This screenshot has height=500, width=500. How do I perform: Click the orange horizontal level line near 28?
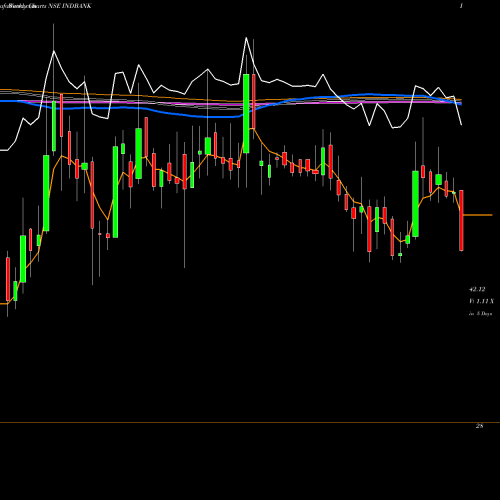tap(250, 423)
